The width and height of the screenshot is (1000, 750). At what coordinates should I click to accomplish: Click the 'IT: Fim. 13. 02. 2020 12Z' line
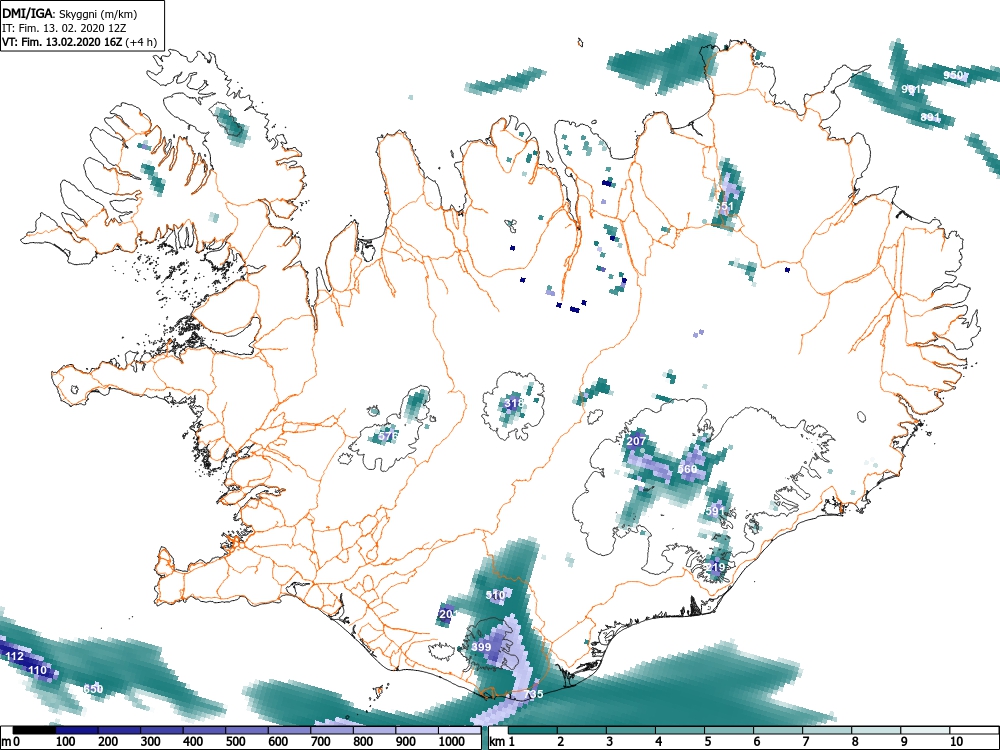tap(64, 28)
